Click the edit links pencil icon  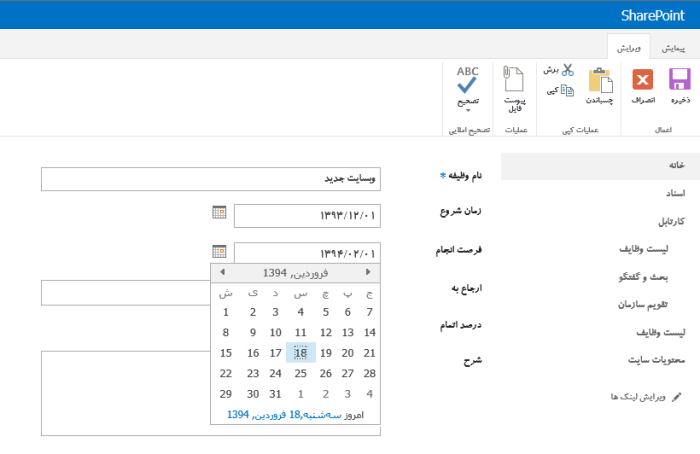tap(677, 397)
